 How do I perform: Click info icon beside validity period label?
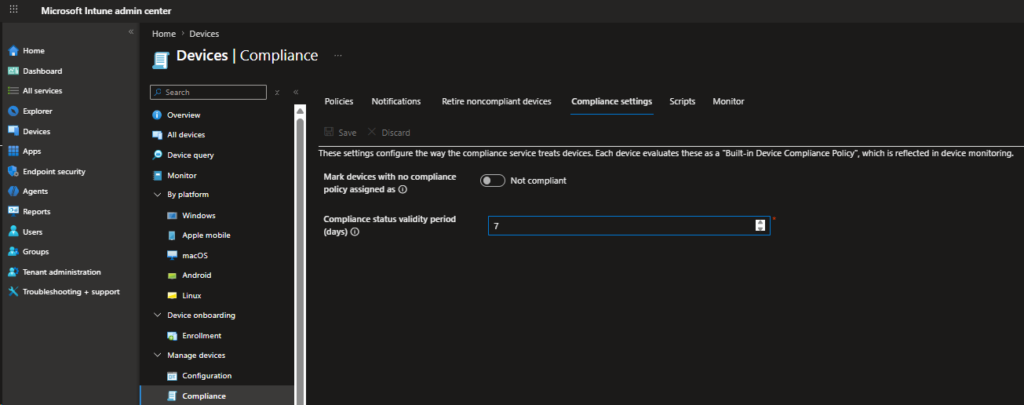[x=355, y=232]
